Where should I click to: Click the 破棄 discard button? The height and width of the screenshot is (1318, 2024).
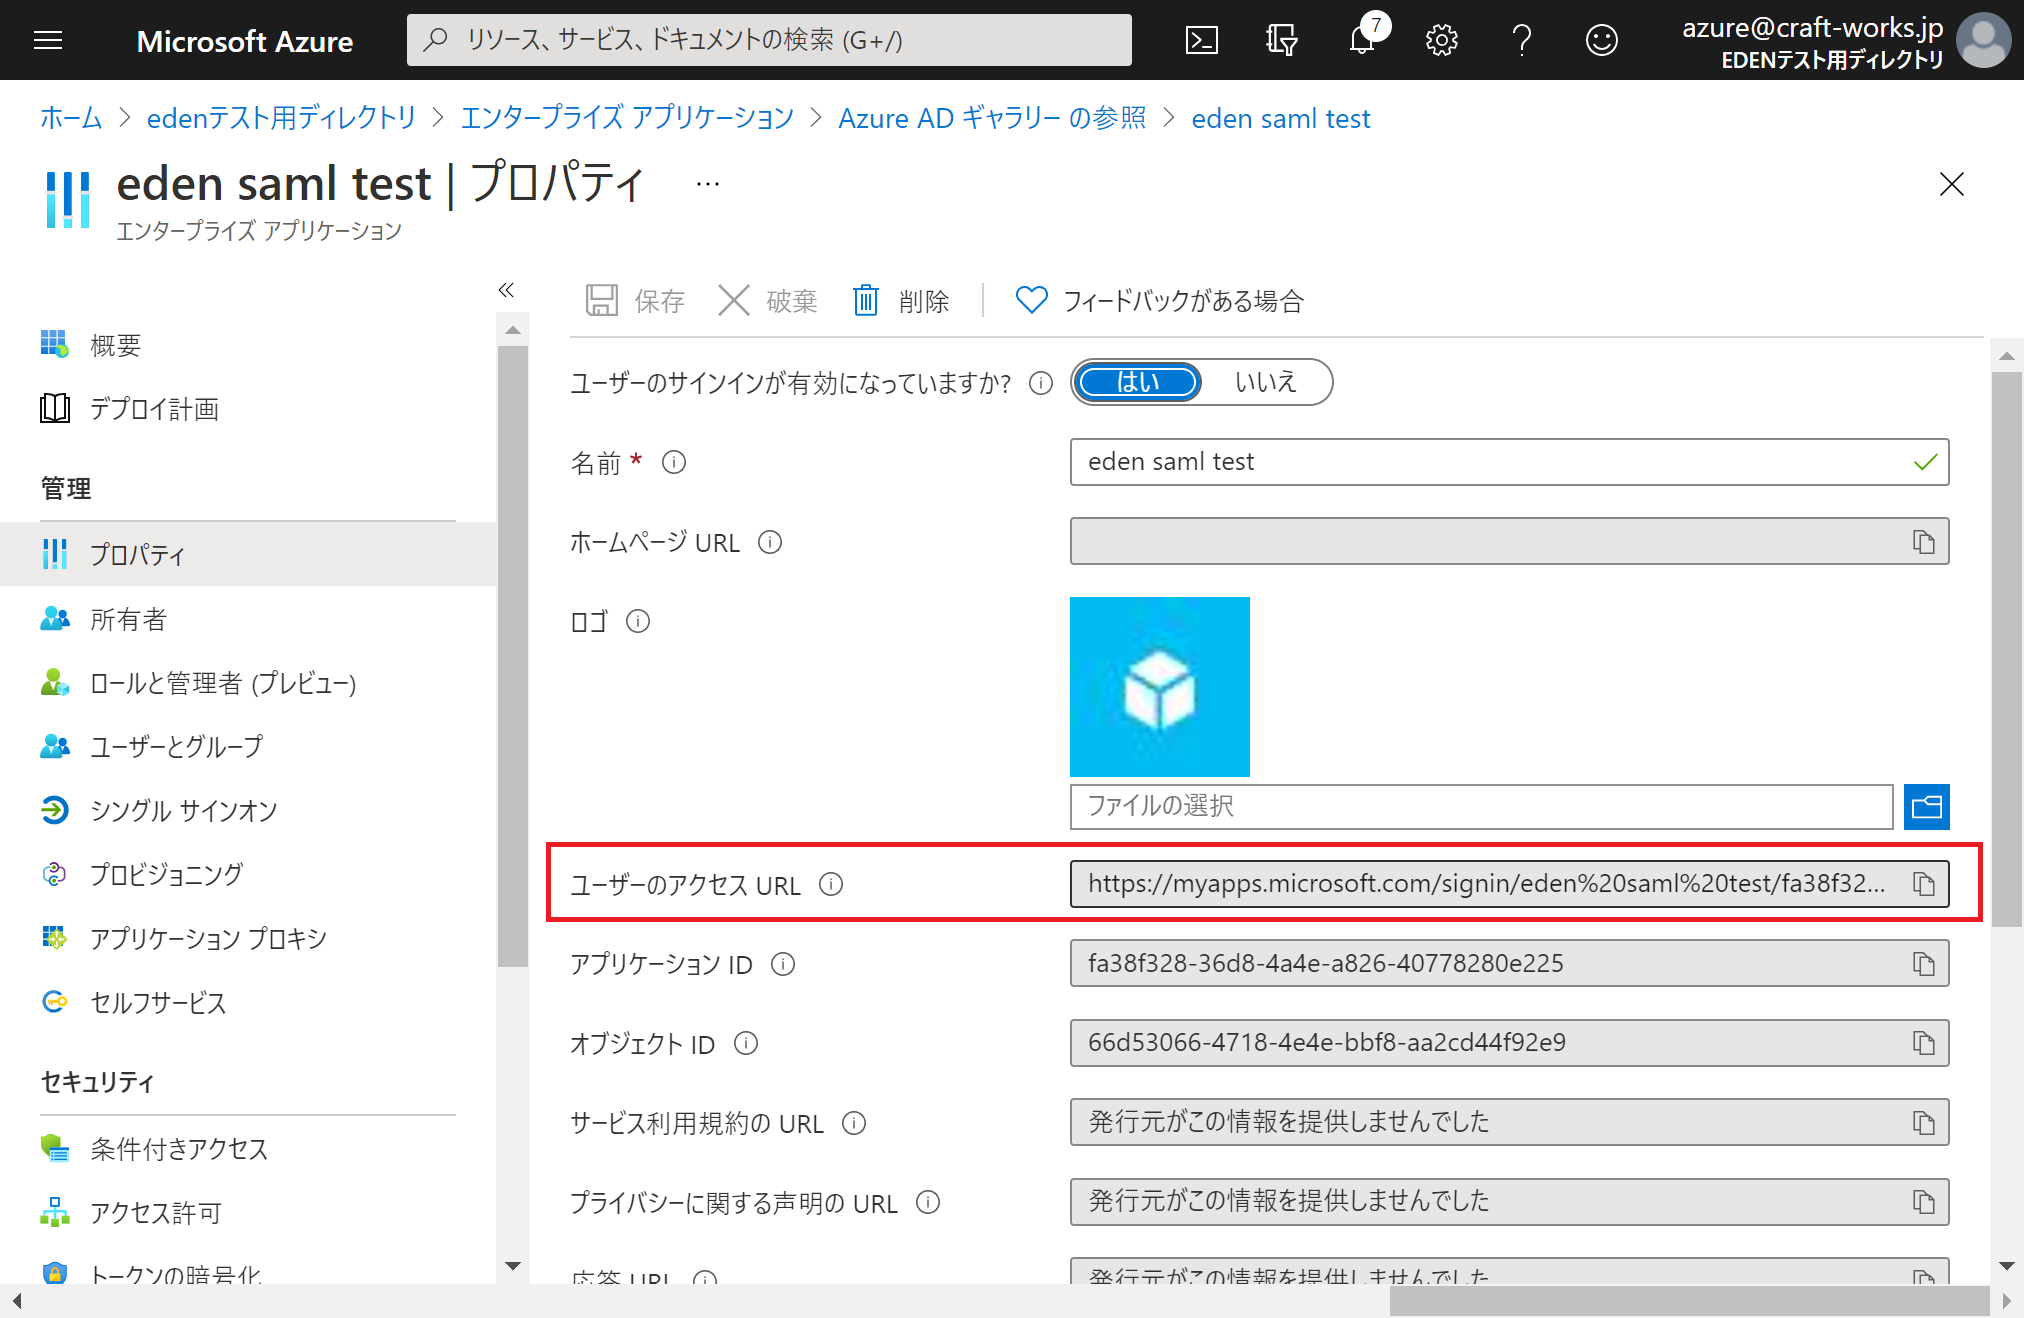point(768,300)
